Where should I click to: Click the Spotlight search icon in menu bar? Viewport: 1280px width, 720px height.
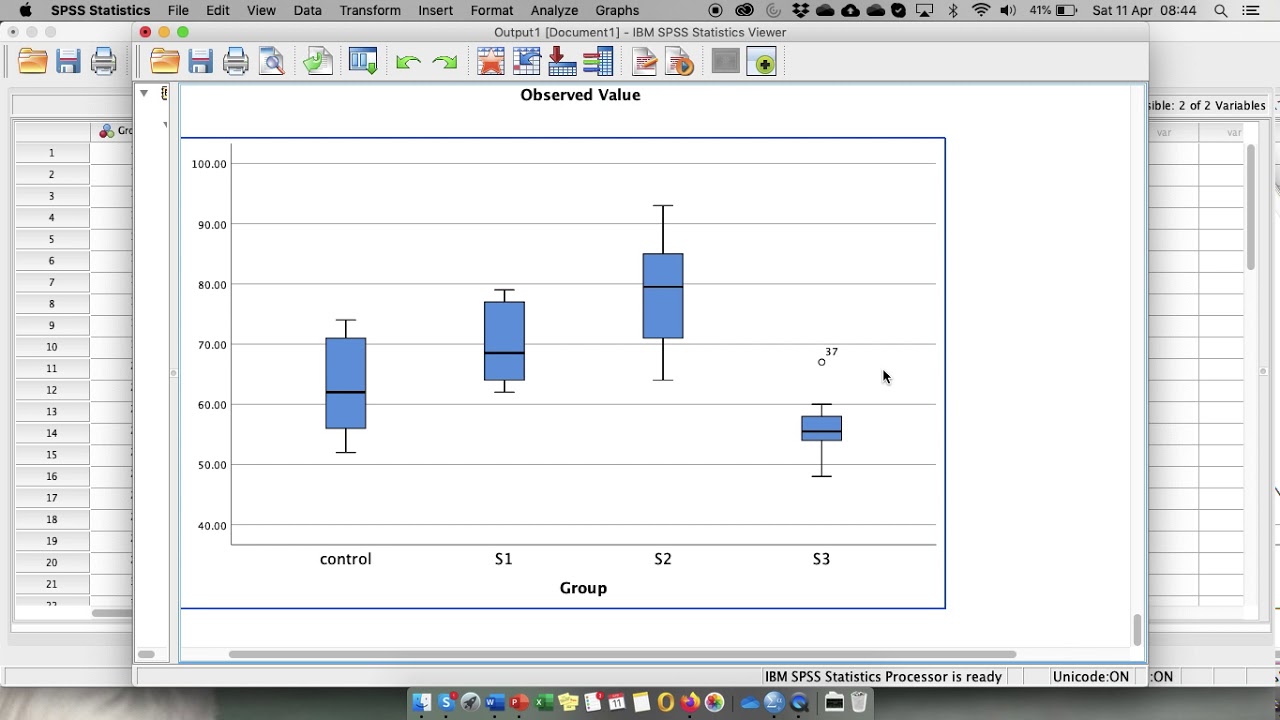pyautogui.click(x=1221, y=10)
